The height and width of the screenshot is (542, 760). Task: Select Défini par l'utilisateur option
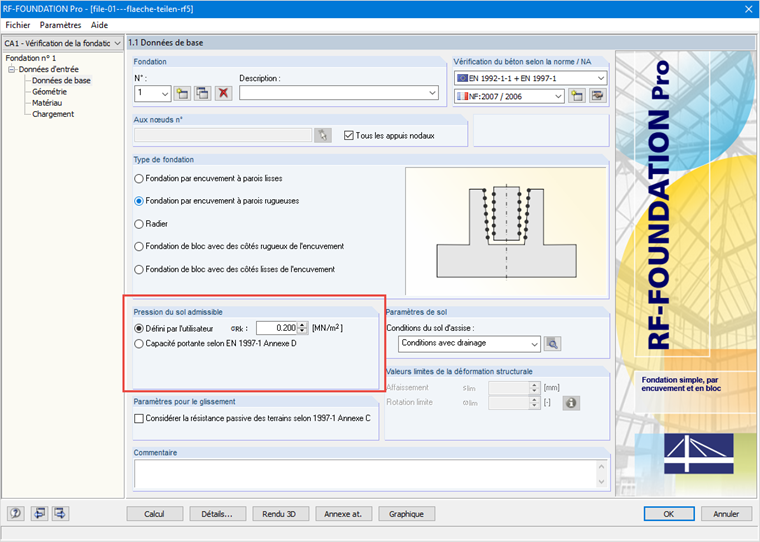(174, 328)
